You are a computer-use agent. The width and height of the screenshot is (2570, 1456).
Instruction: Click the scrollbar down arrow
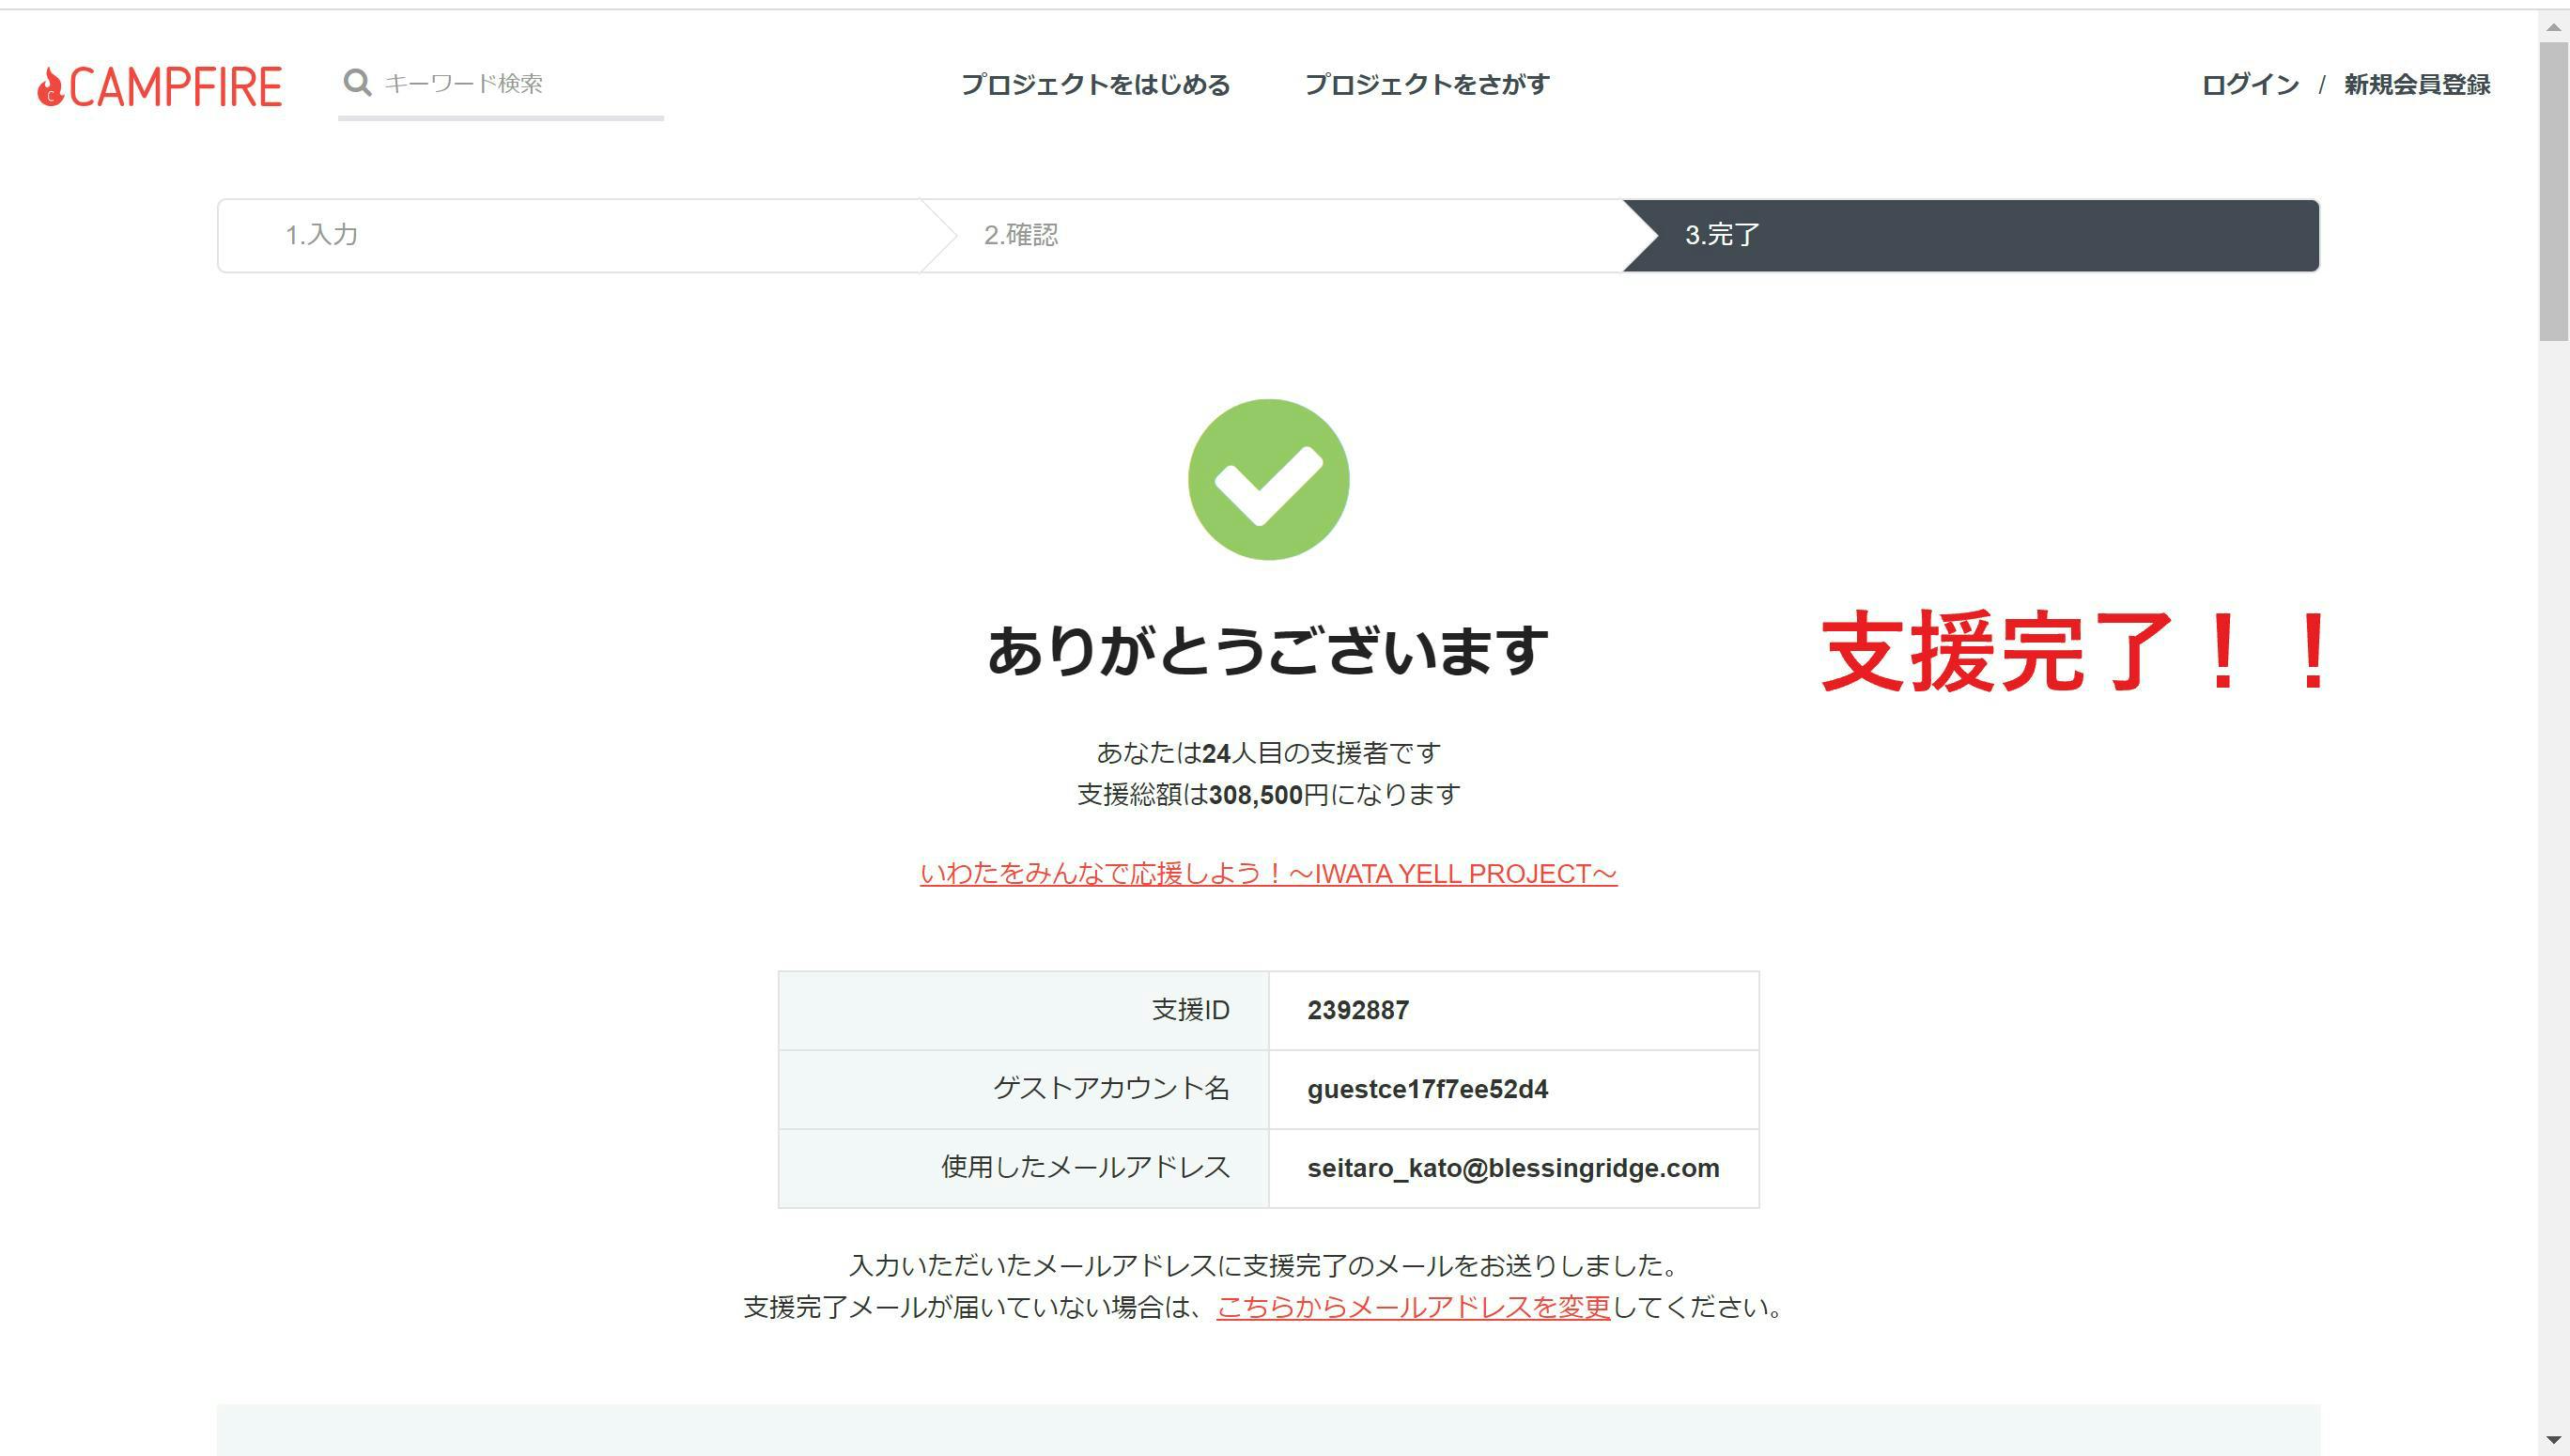click(2553, 1441)
